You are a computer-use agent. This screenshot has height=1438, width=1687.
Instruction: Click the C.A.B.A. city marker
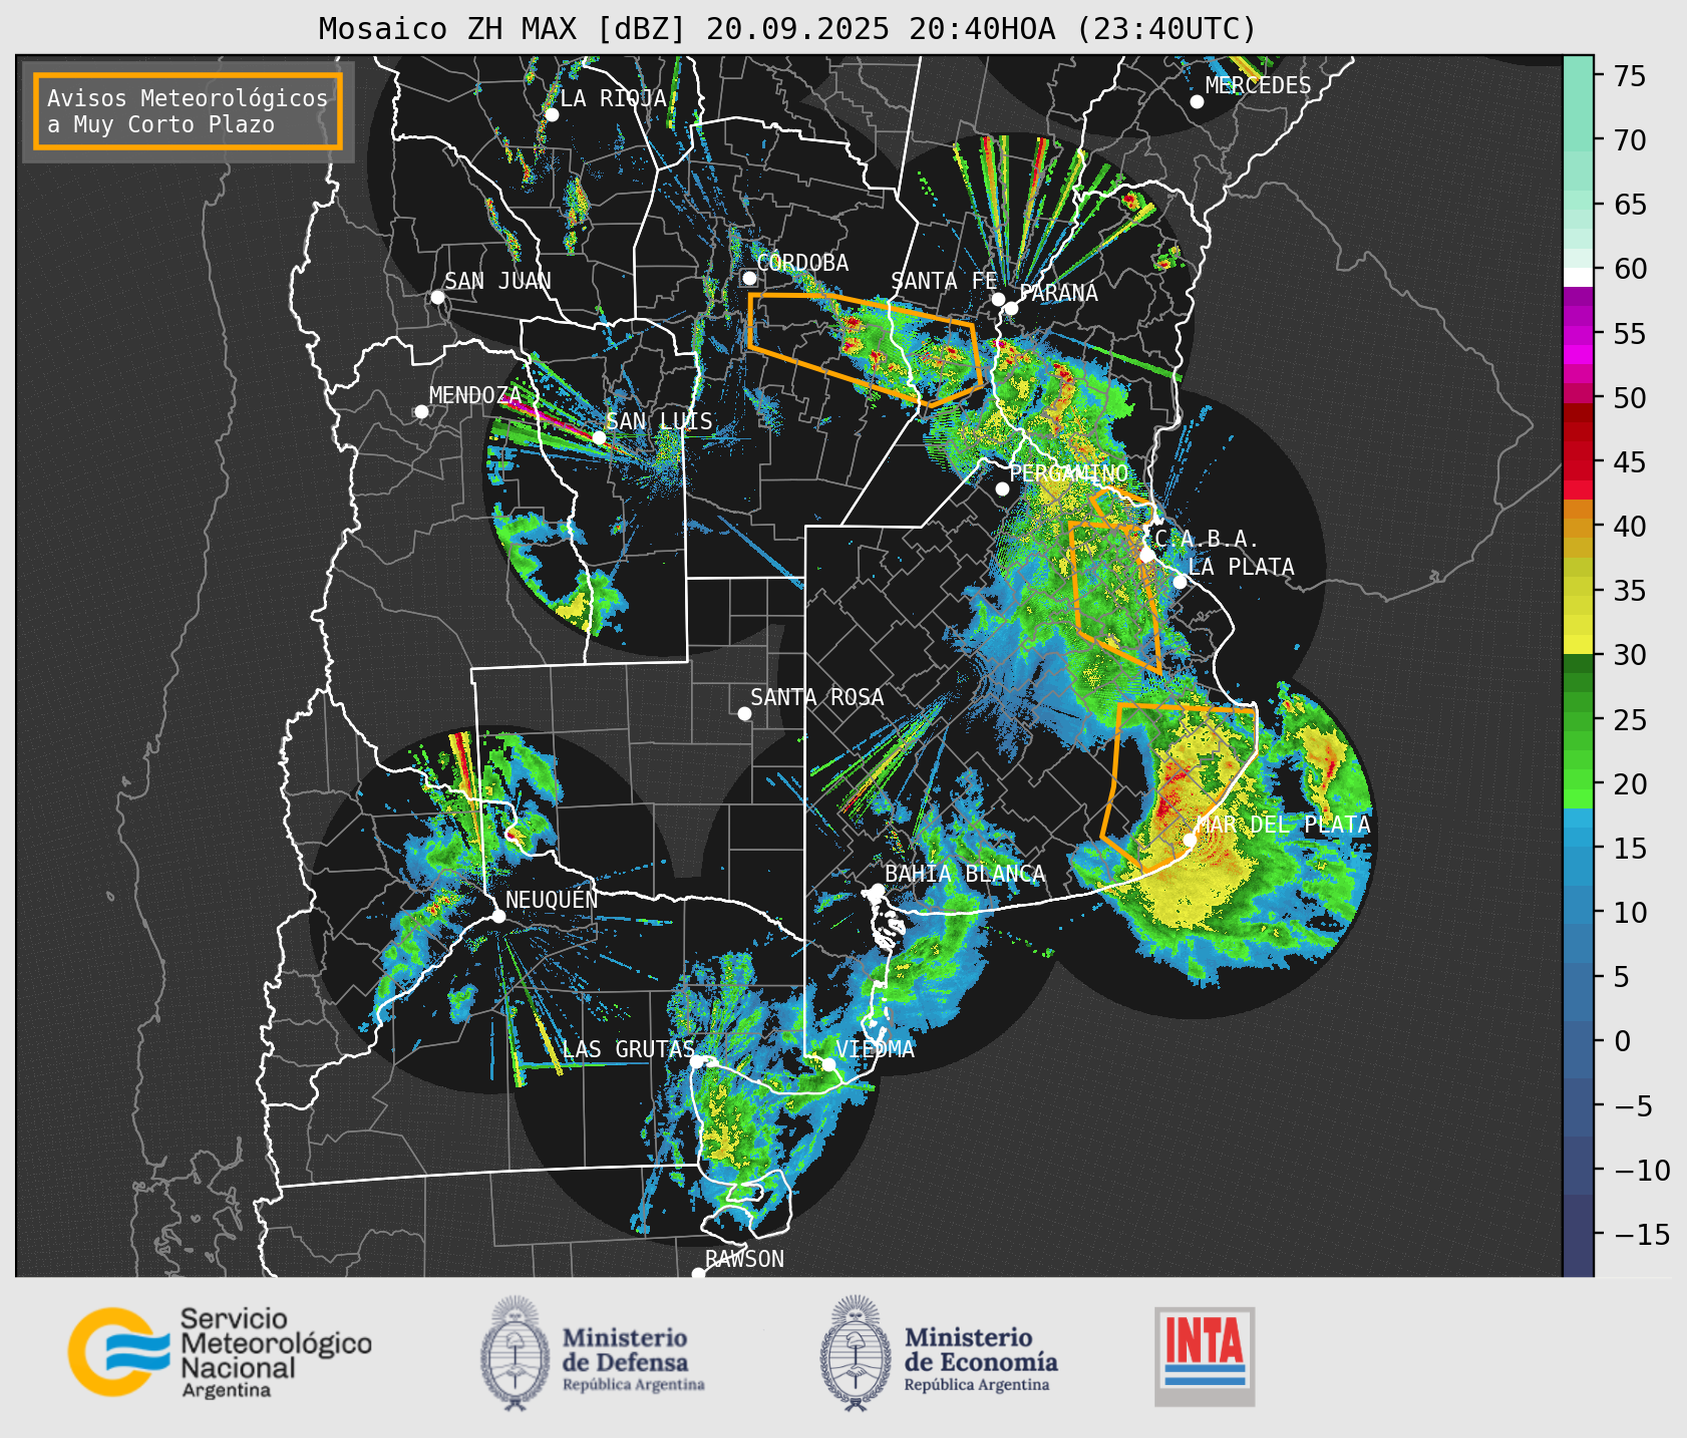[x=1147, y=555]
